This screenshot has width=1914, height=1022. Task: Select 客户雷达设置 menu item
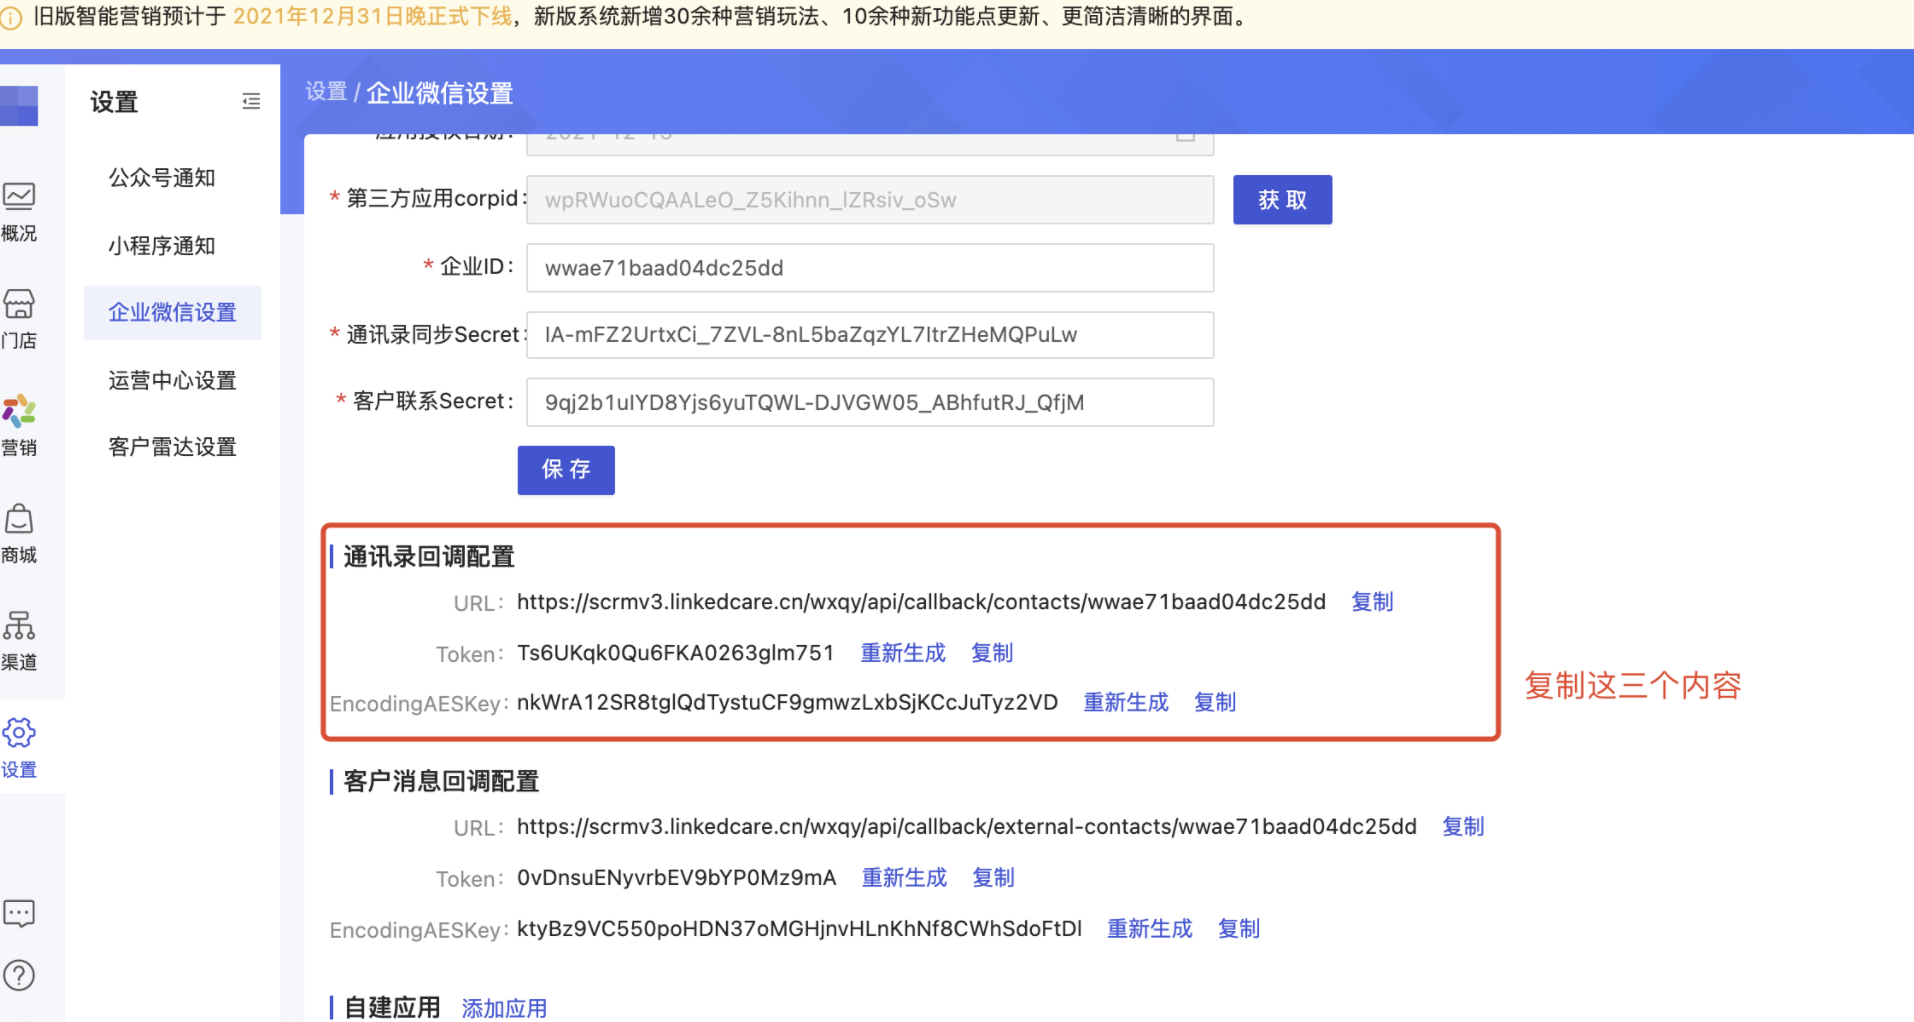click(x=172, y=447)
